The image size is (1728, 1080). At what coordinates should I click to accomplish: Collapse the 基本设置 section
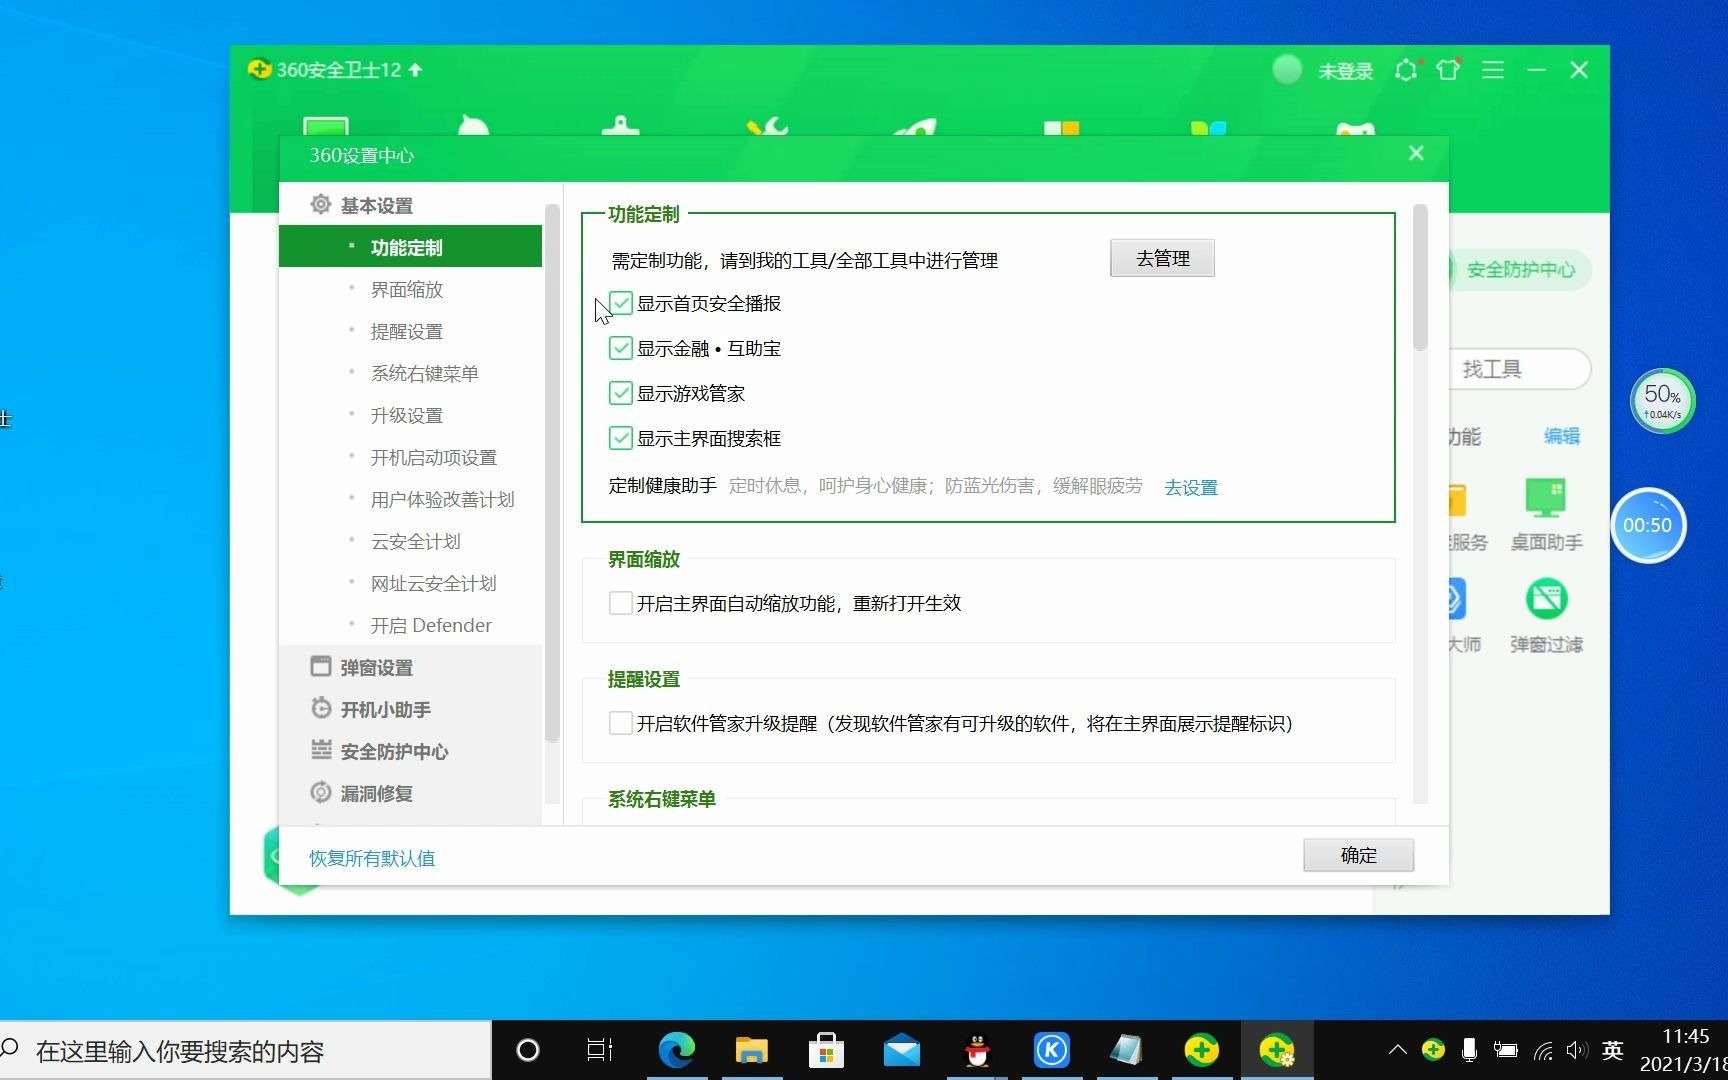coord(376,205)
